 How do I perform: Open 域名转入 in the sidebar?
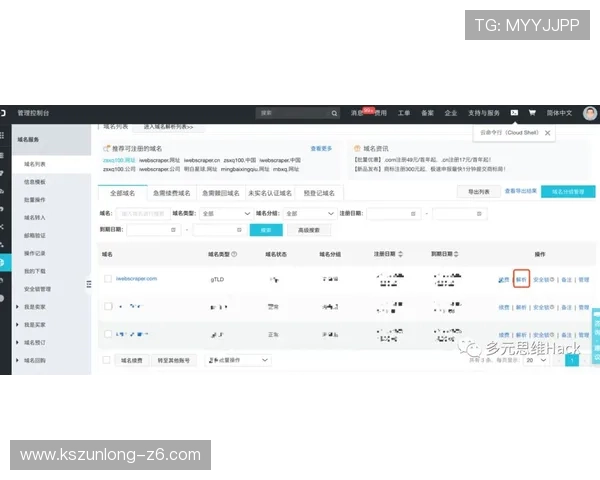click(35, 217)
